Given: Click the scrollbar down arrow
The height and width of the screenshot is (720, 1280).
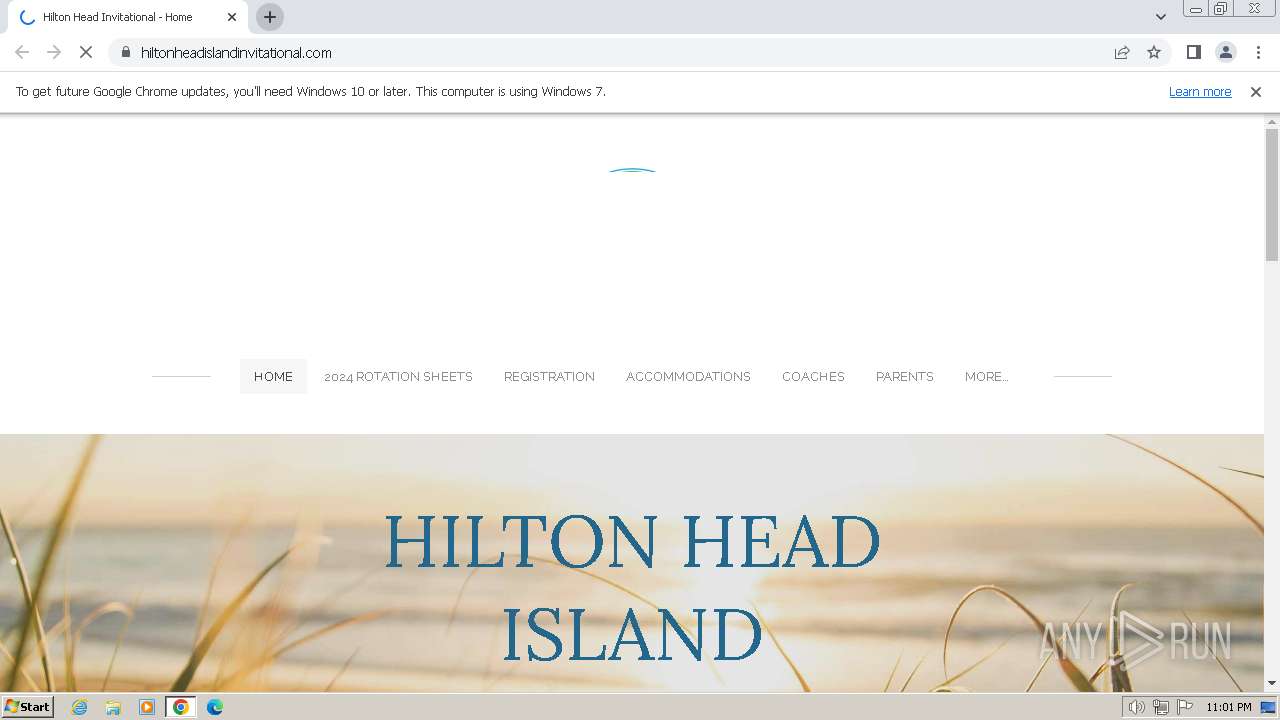Looking at the screenshot, I should coord(1272,683).
